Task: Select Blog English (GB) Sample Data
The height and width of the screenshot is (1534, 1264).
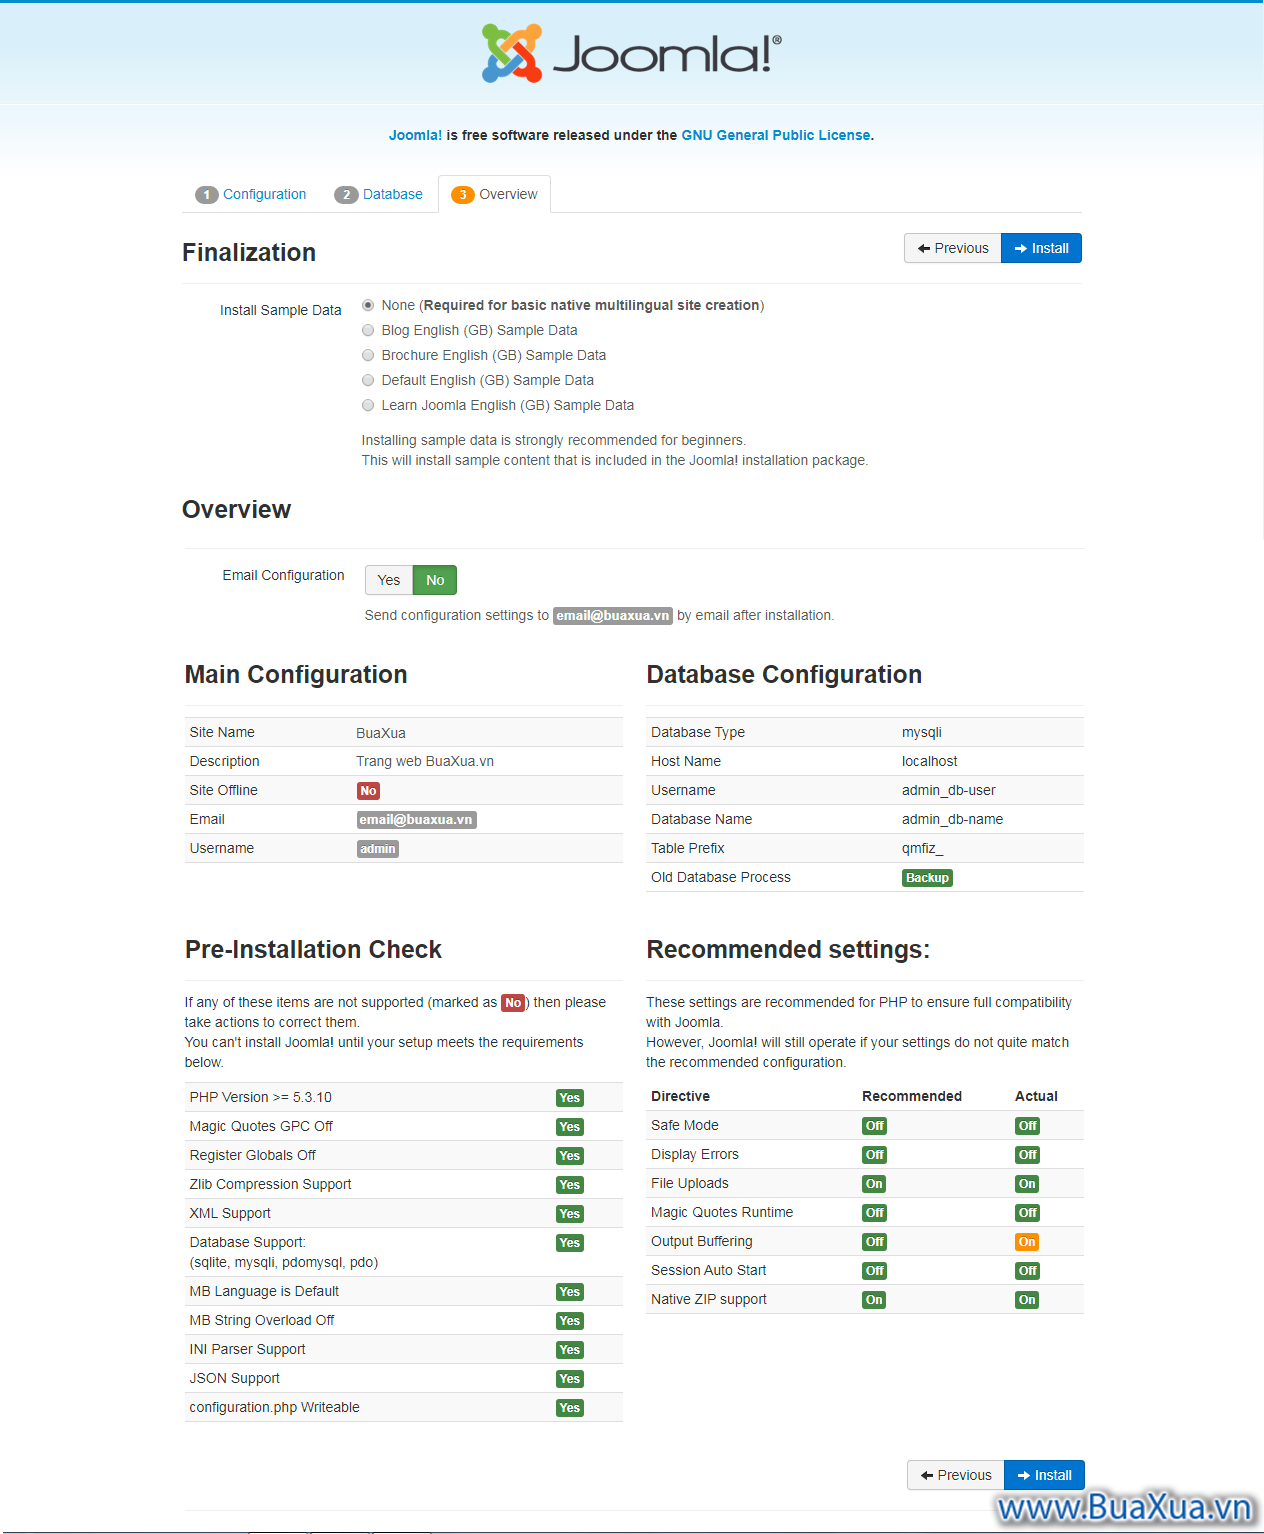Action: pyautogui.click(x=368, y=330)
